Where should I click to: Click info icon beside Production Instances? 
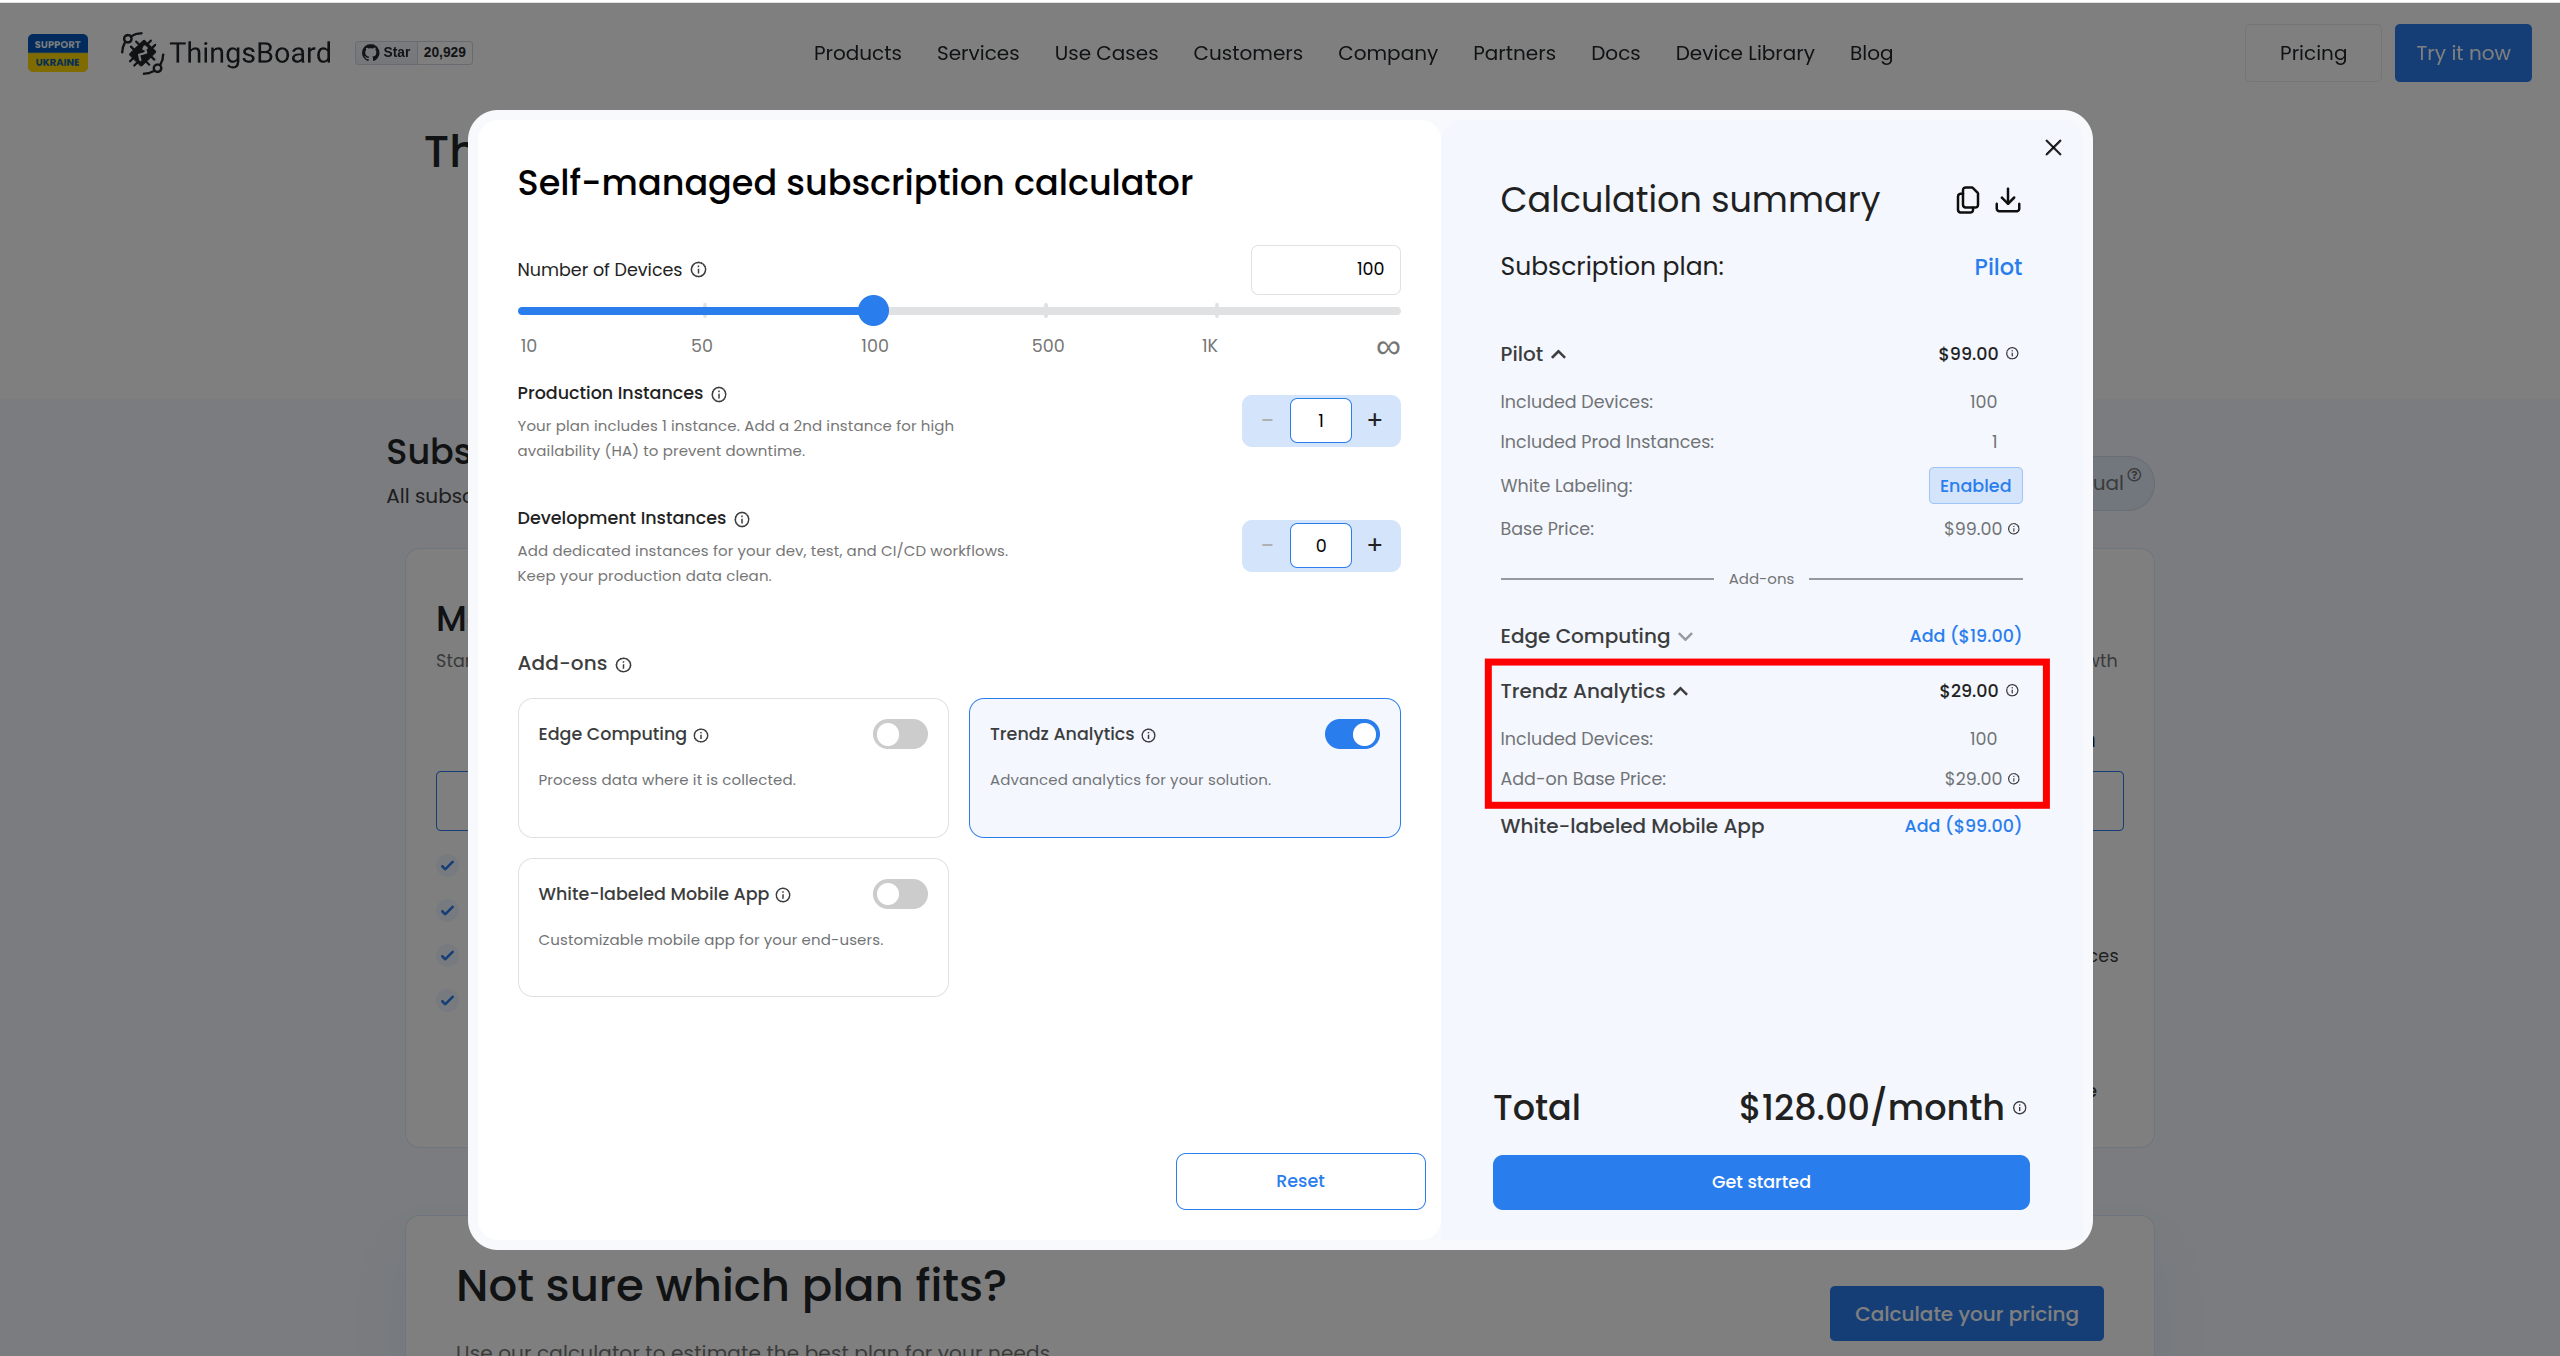tap(719, 394)
